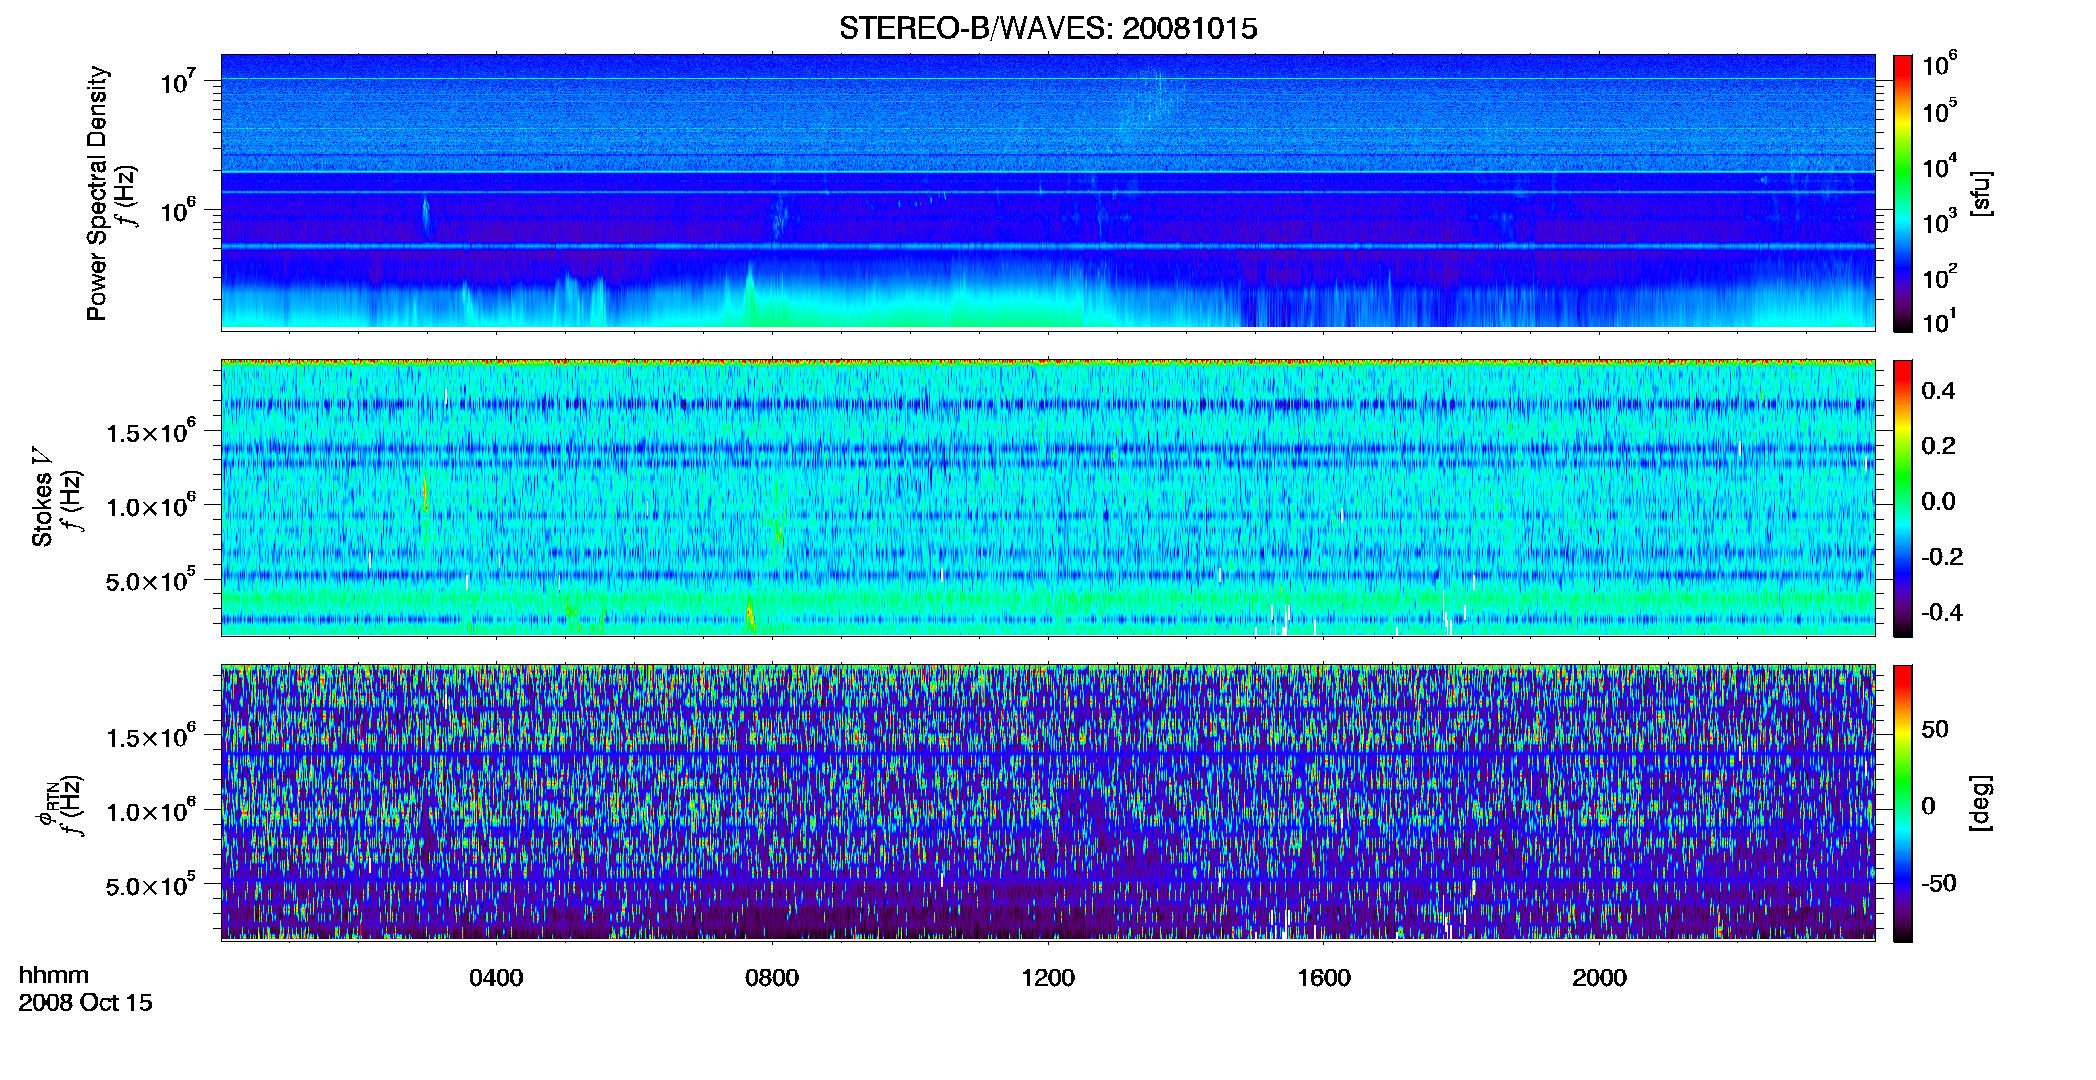Click the 0.2 value on Stokes V color bar
Screen dimensions: 2096x1080
(x=1939, y=445)
